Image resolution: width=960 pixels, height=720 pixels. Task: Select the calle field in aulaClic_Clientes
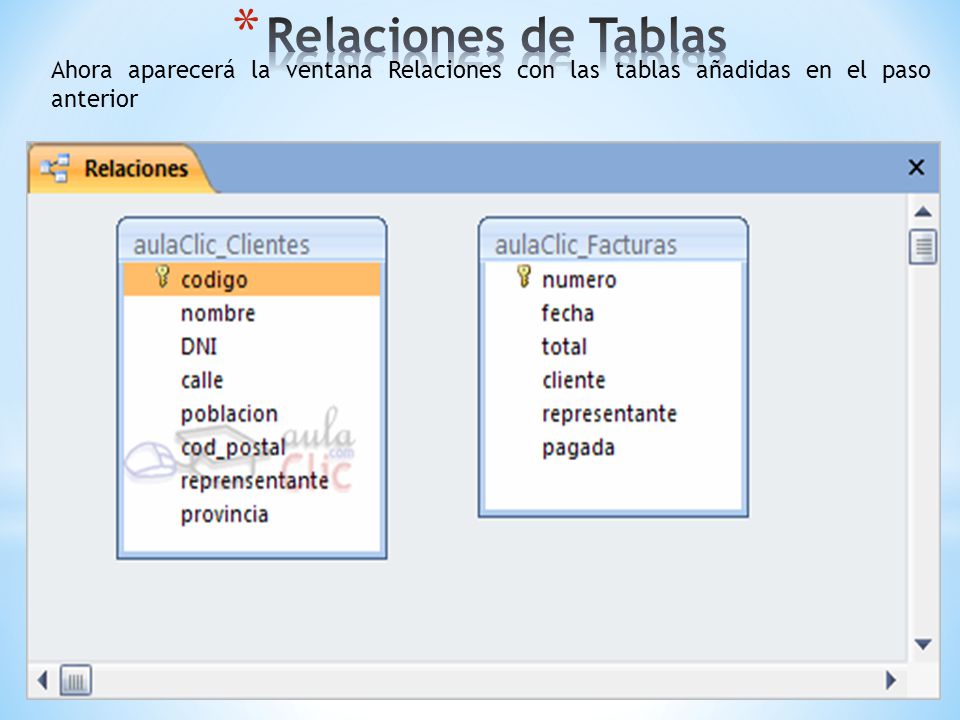pyautogui.click(x=252, y=381)
